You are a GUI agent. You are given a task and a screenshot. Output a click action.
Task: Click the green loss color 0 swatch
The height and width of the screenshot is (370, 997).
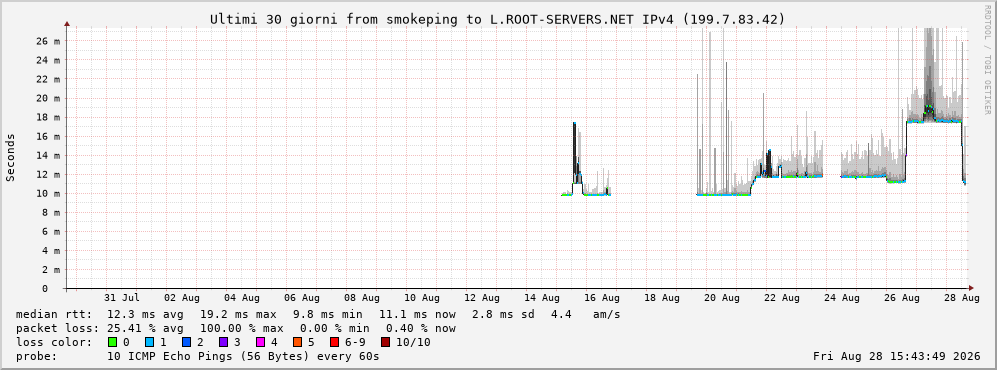coord(113,343)
